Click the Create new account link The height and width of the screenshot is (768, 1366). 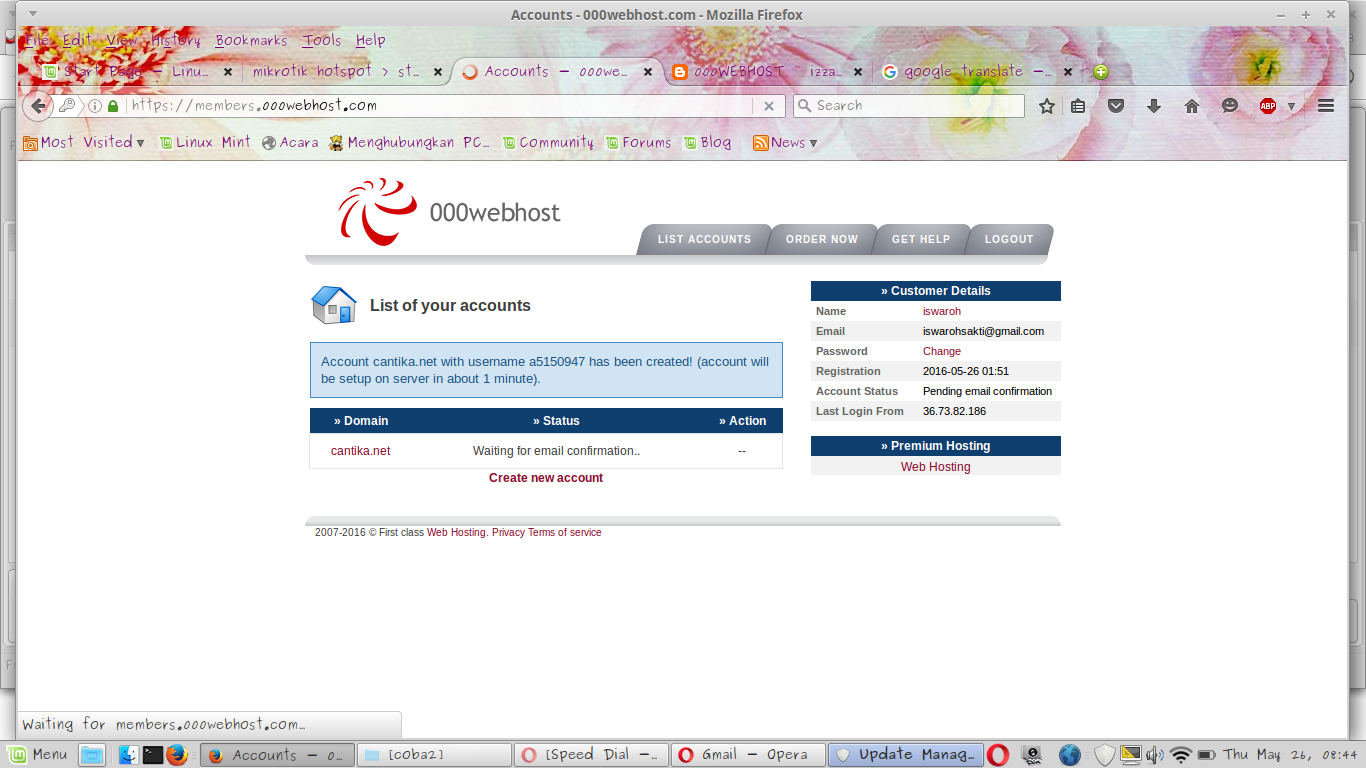pos(546,478)
